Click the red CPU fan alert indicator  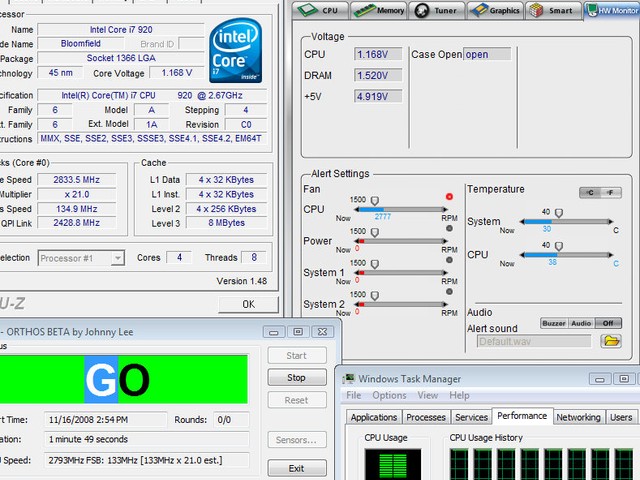[x=449, y=197]
